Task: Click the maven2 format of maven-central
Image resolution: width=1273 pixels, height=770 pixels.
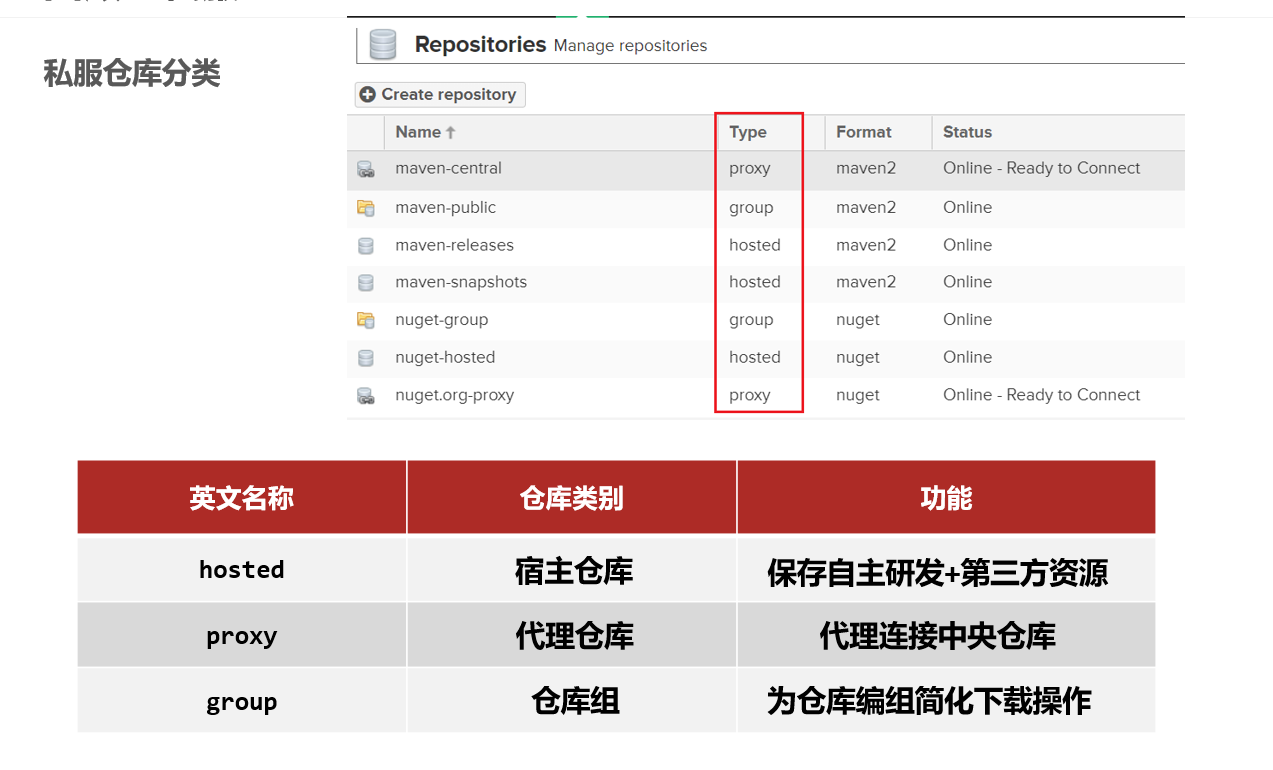Action: (866, 168)
